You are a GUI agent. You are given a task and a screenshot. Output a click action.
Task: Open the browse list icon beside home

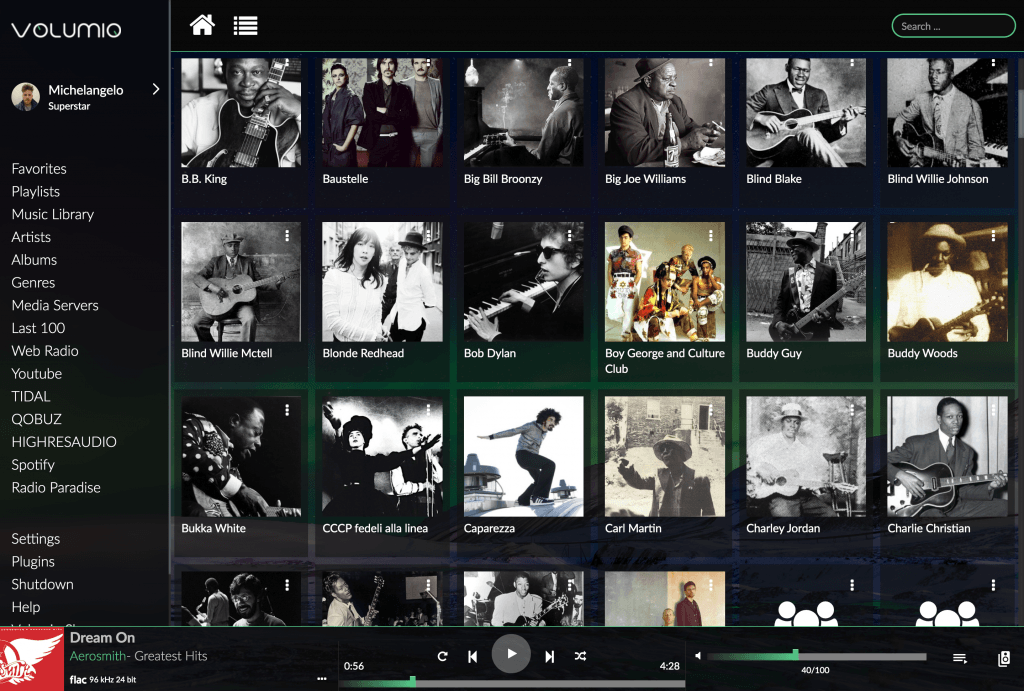(x=246, y=25)
